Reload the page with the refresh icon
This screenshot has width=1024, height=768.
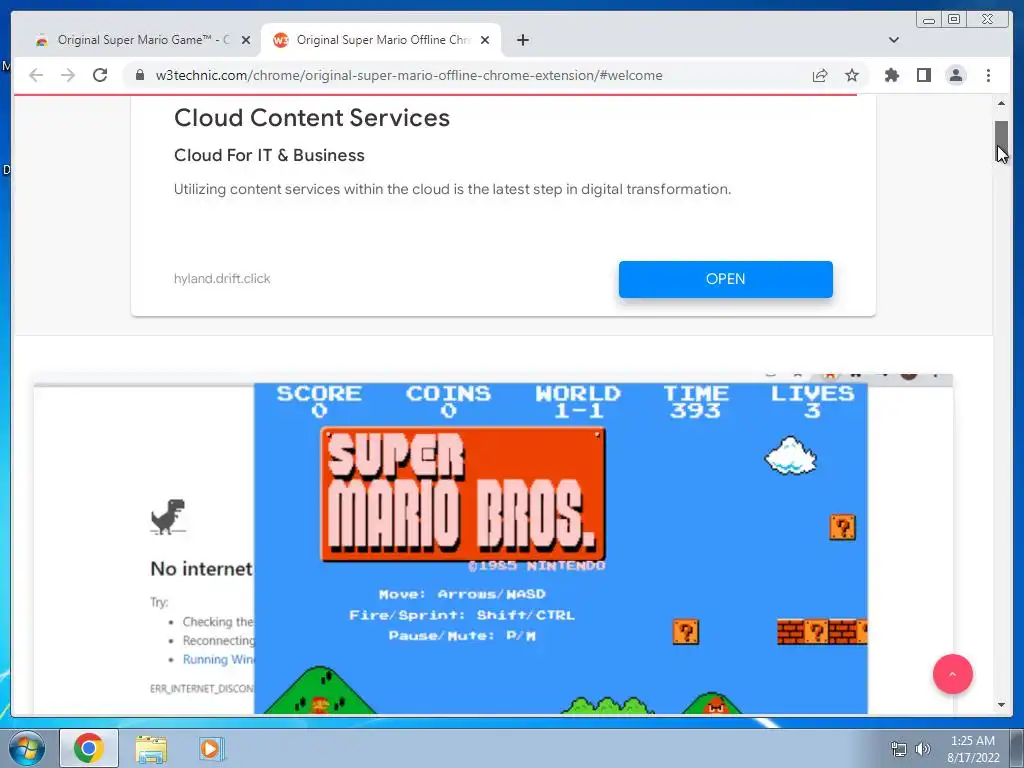tap(100, 75)
